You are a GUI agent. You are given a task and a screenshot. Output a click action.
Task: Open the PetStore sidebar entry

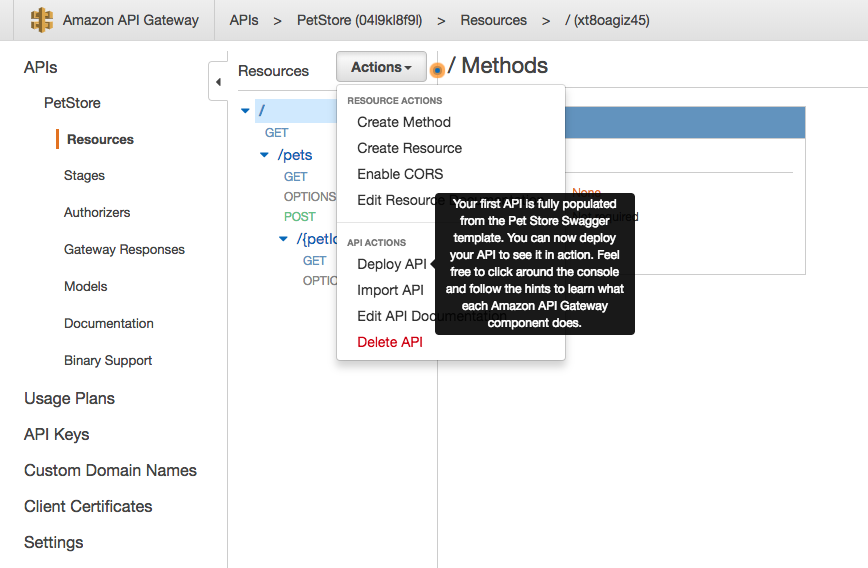72,103
